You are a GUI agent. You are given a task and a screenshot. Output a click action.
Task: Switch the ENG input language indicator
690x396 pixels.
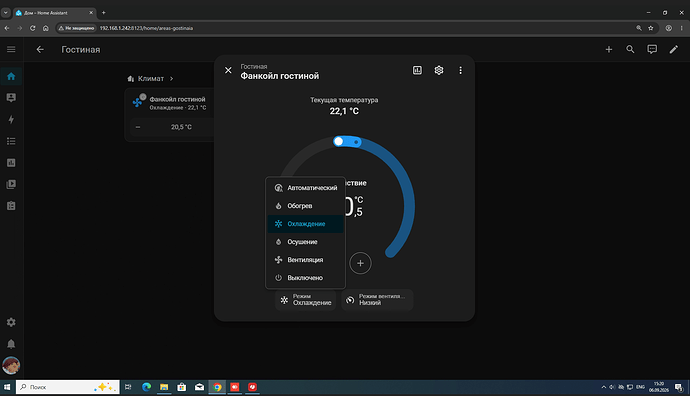pos(640,387)
